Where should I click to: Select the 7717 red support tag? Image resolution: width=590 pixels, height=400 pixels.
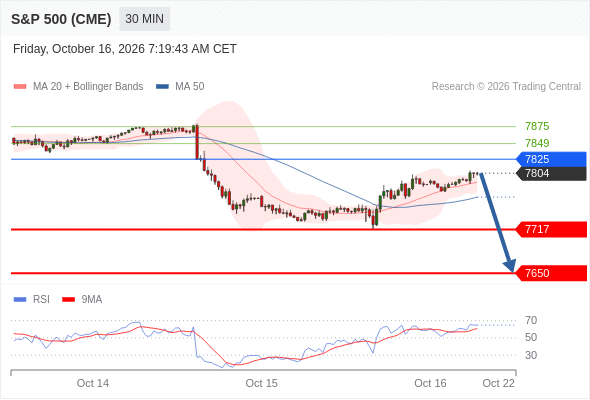551,229
